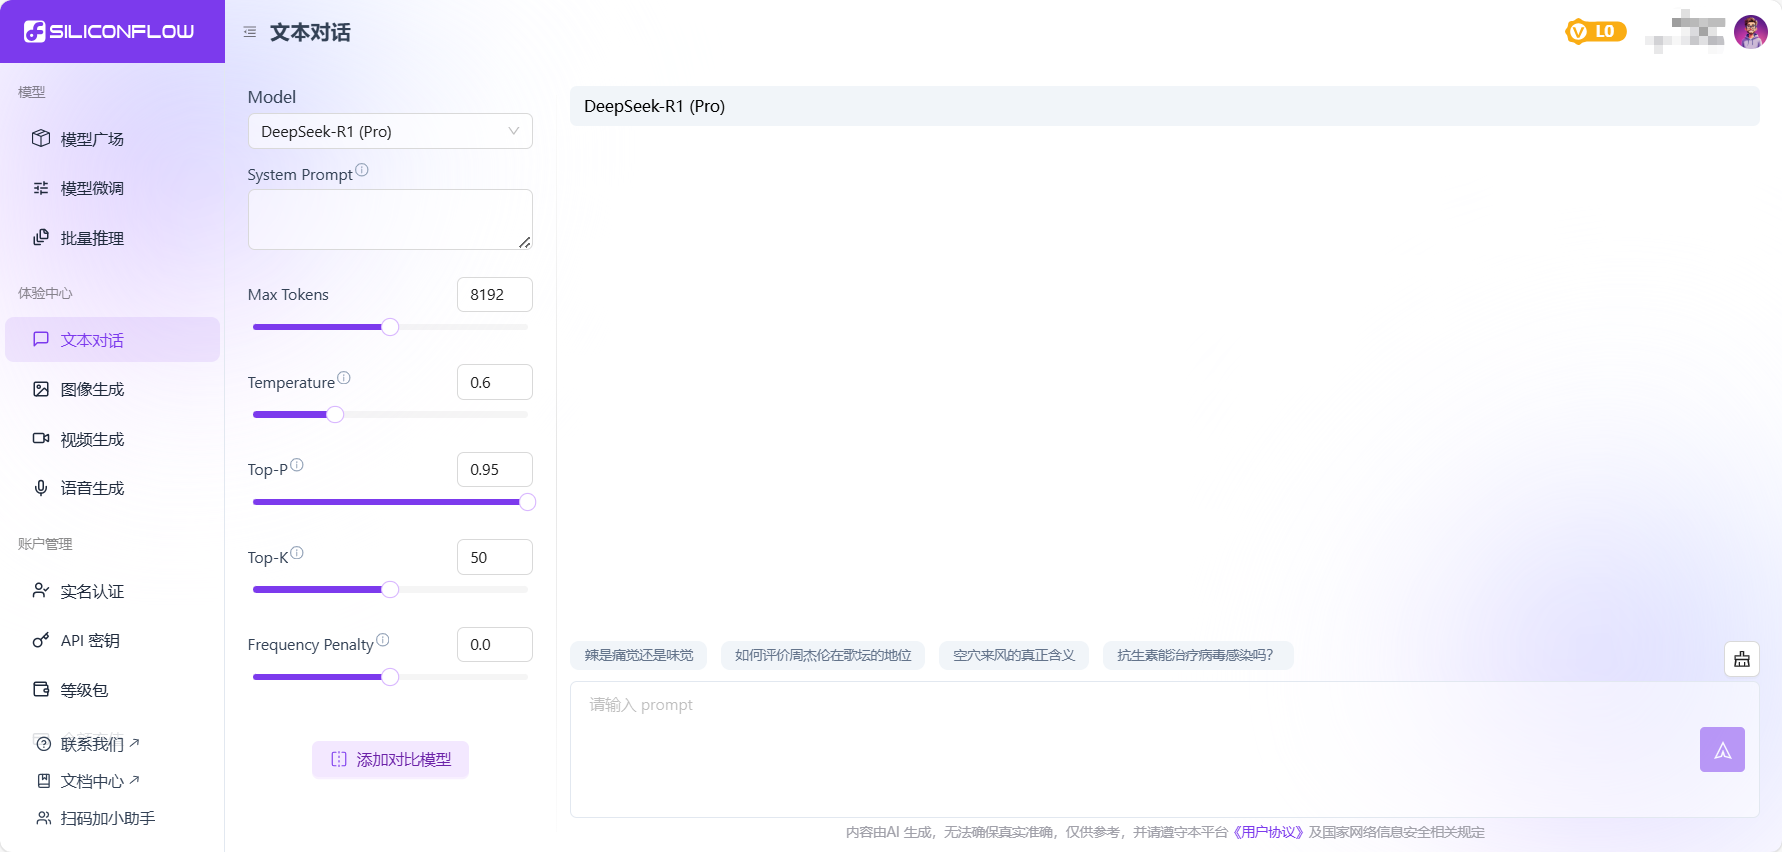Click the 扫码加小助手 people icon

43,818
